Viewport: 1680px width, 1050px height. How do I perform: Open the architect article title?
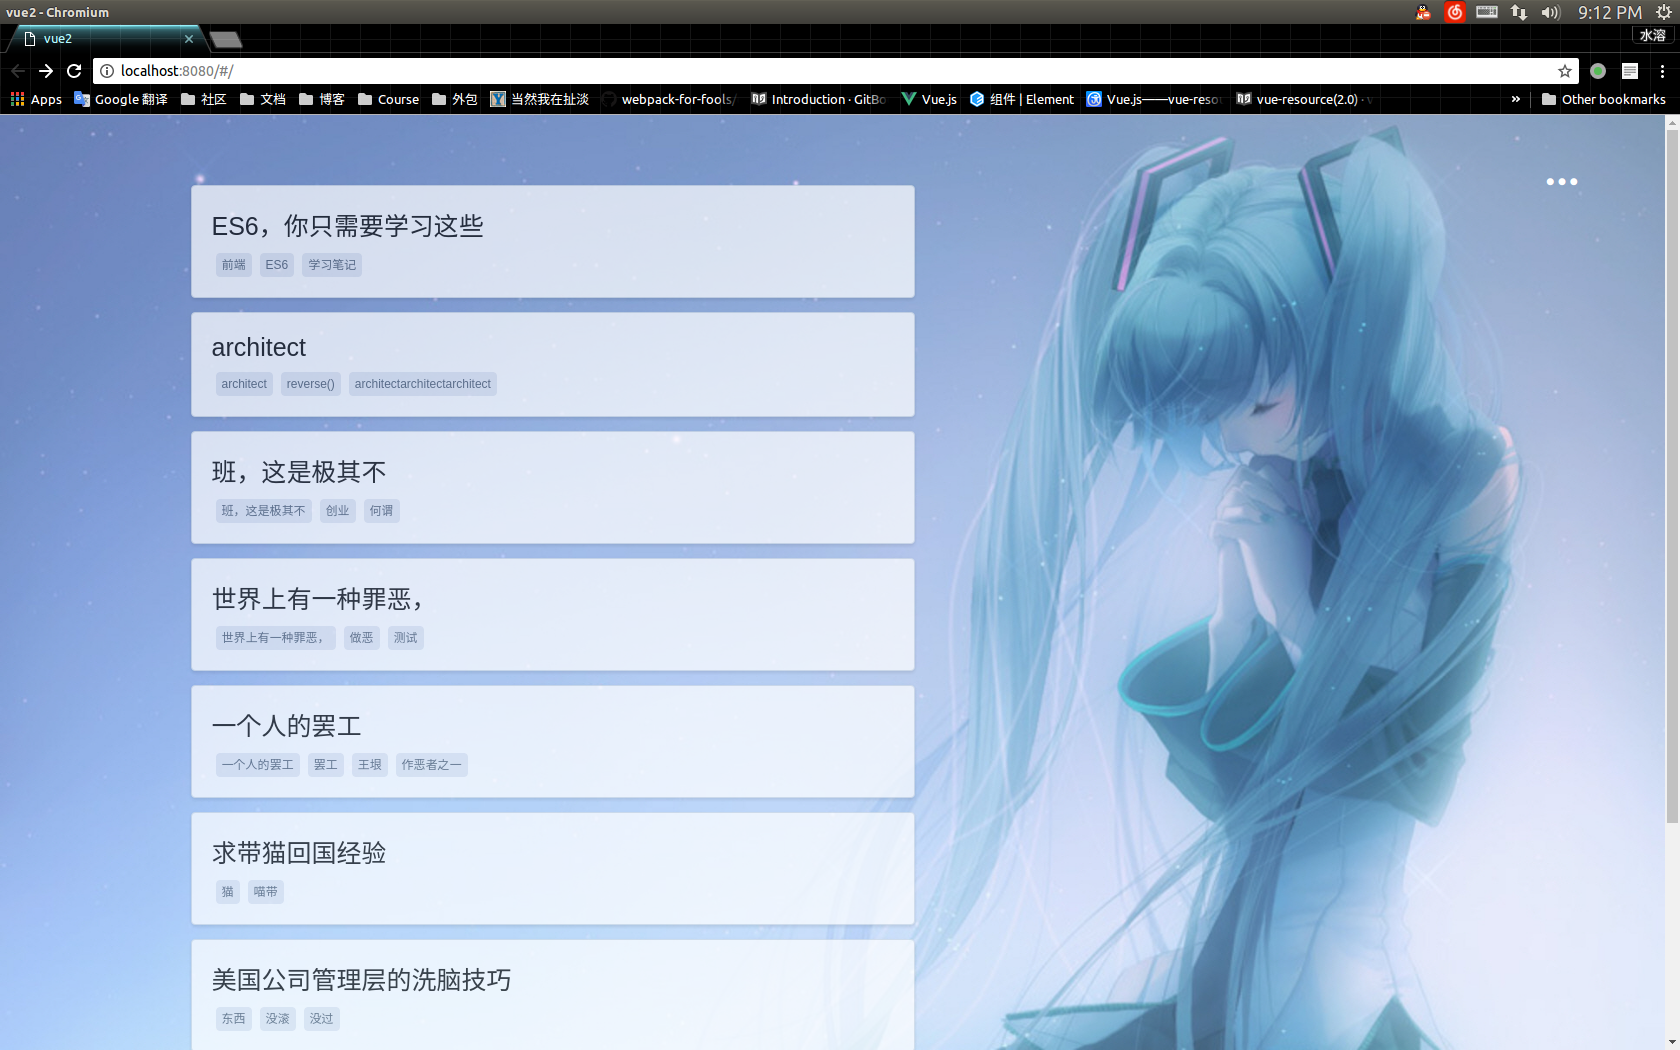pyautogui.click(x=258, y=347)
